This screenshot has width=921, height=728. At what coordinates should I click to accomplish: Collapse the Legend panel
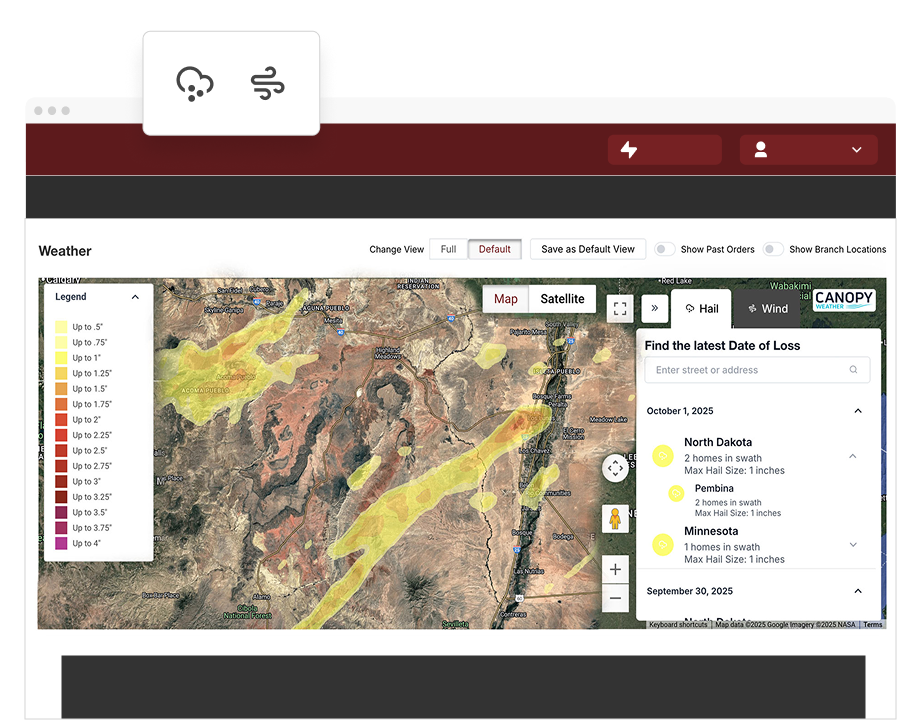coord(135,297)
